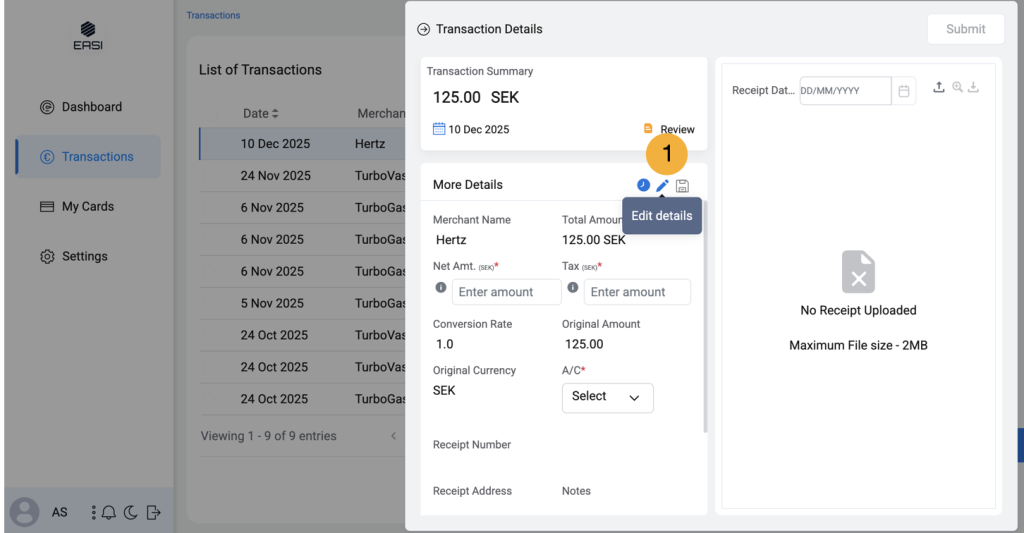
Task: Open the notifications bell icon
Action: point(109,513)
